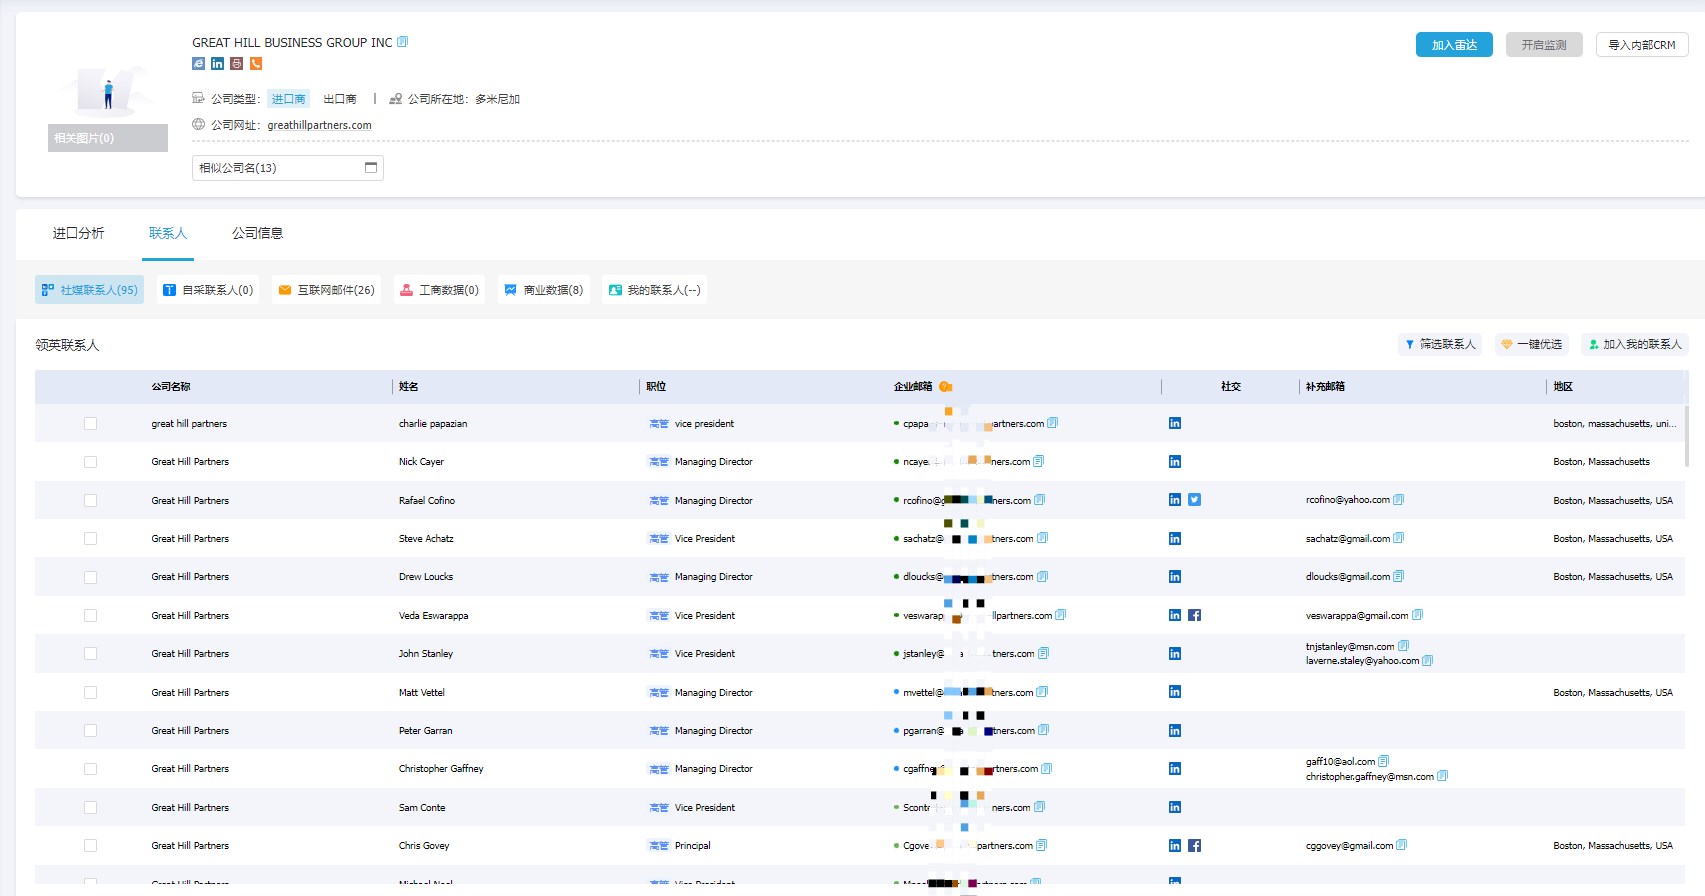Open 相关图片(0) company image thumbnail
1705x896 pixels.
pos(108,138)
